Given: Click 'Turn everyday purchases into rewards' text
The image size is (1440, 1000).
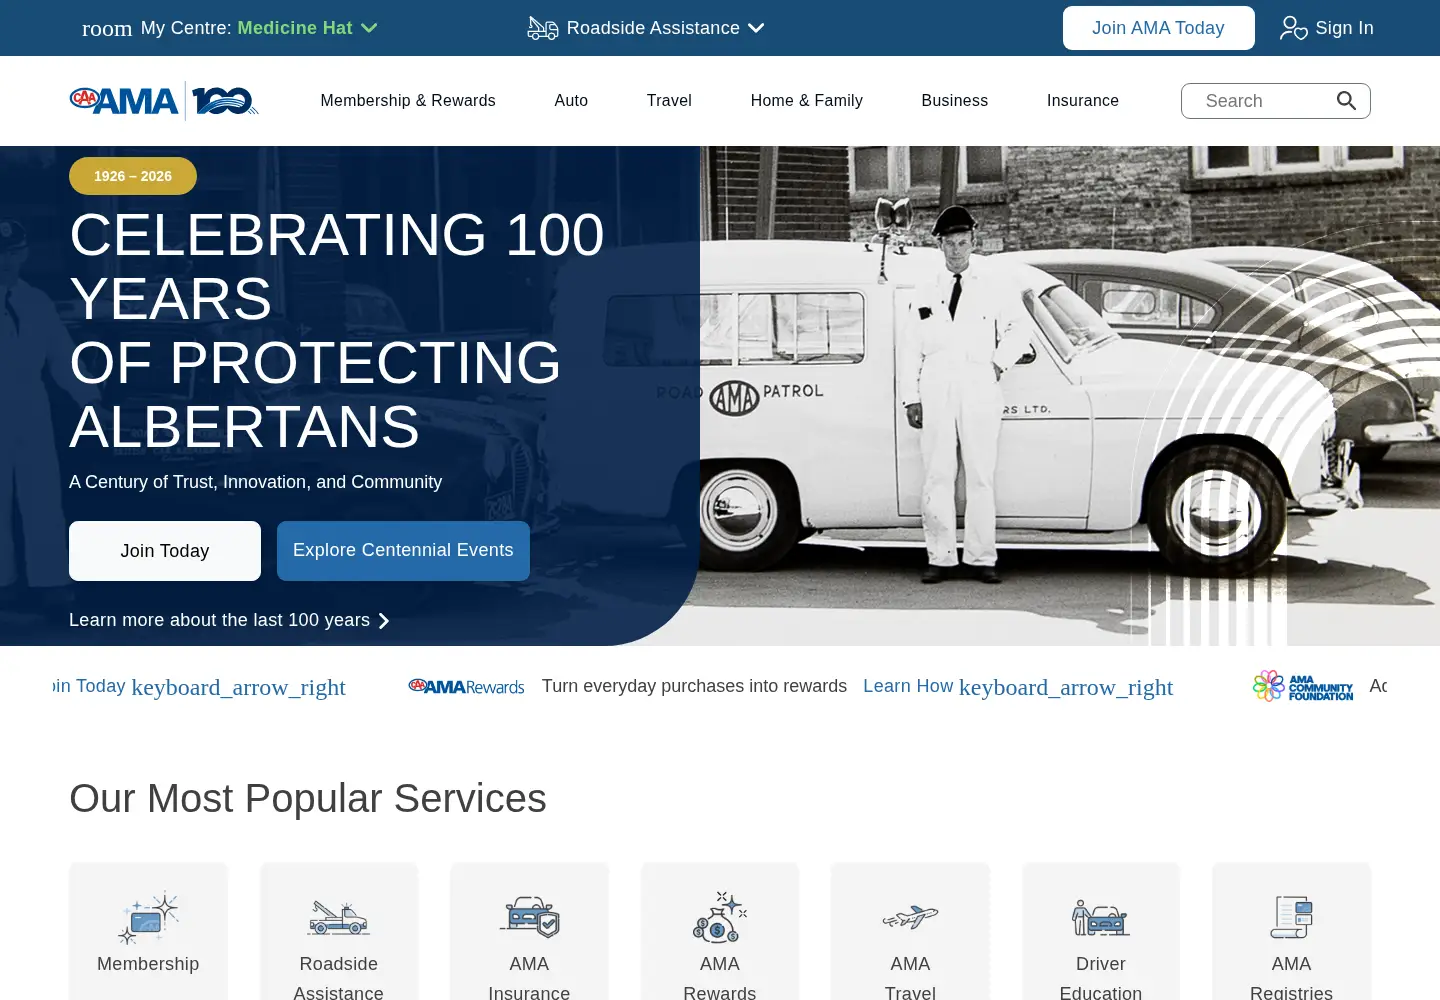Looking at the screenshot, I should [695, 686].
